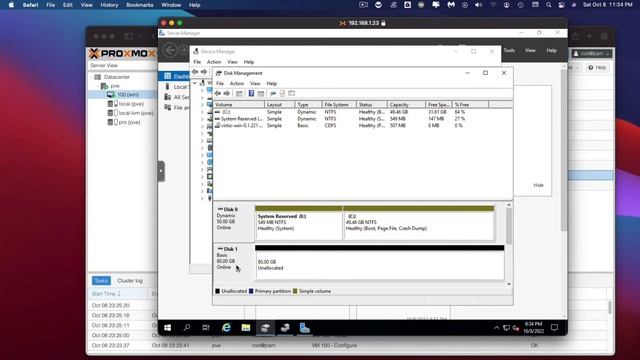Sort by % Free column header
Viewport: 640px width, 360px height.
471,105
